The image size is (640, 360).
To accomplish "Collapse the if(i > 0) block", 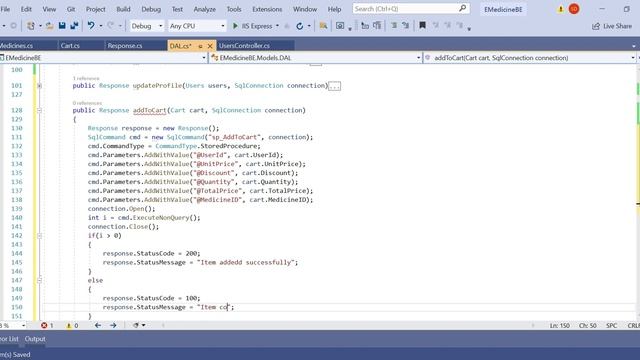I will [x=40, y=236].
